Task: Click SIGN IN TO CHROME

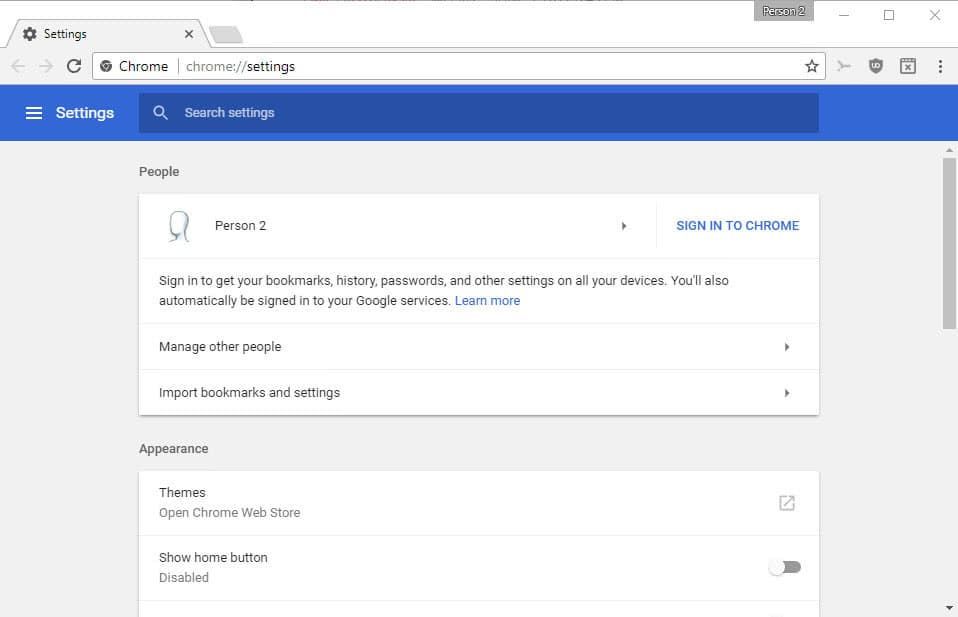Action: pos(737,226)
